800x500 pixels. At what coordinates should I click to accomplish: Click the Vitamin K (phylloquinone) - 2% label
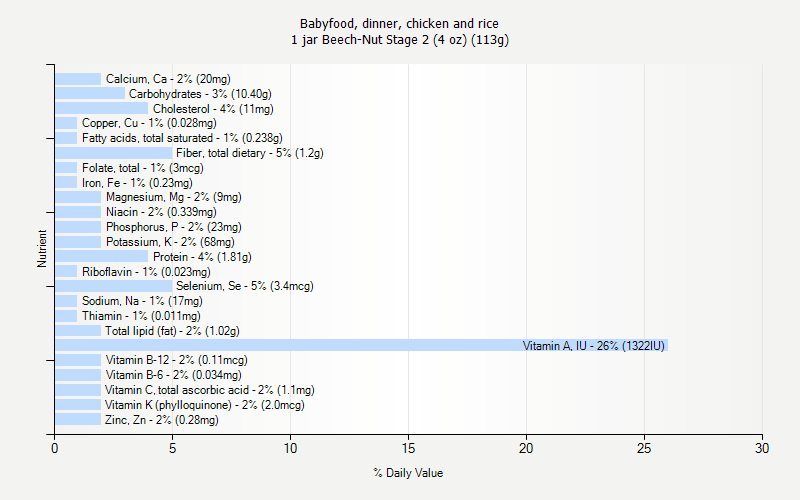[x=205, y=405]
